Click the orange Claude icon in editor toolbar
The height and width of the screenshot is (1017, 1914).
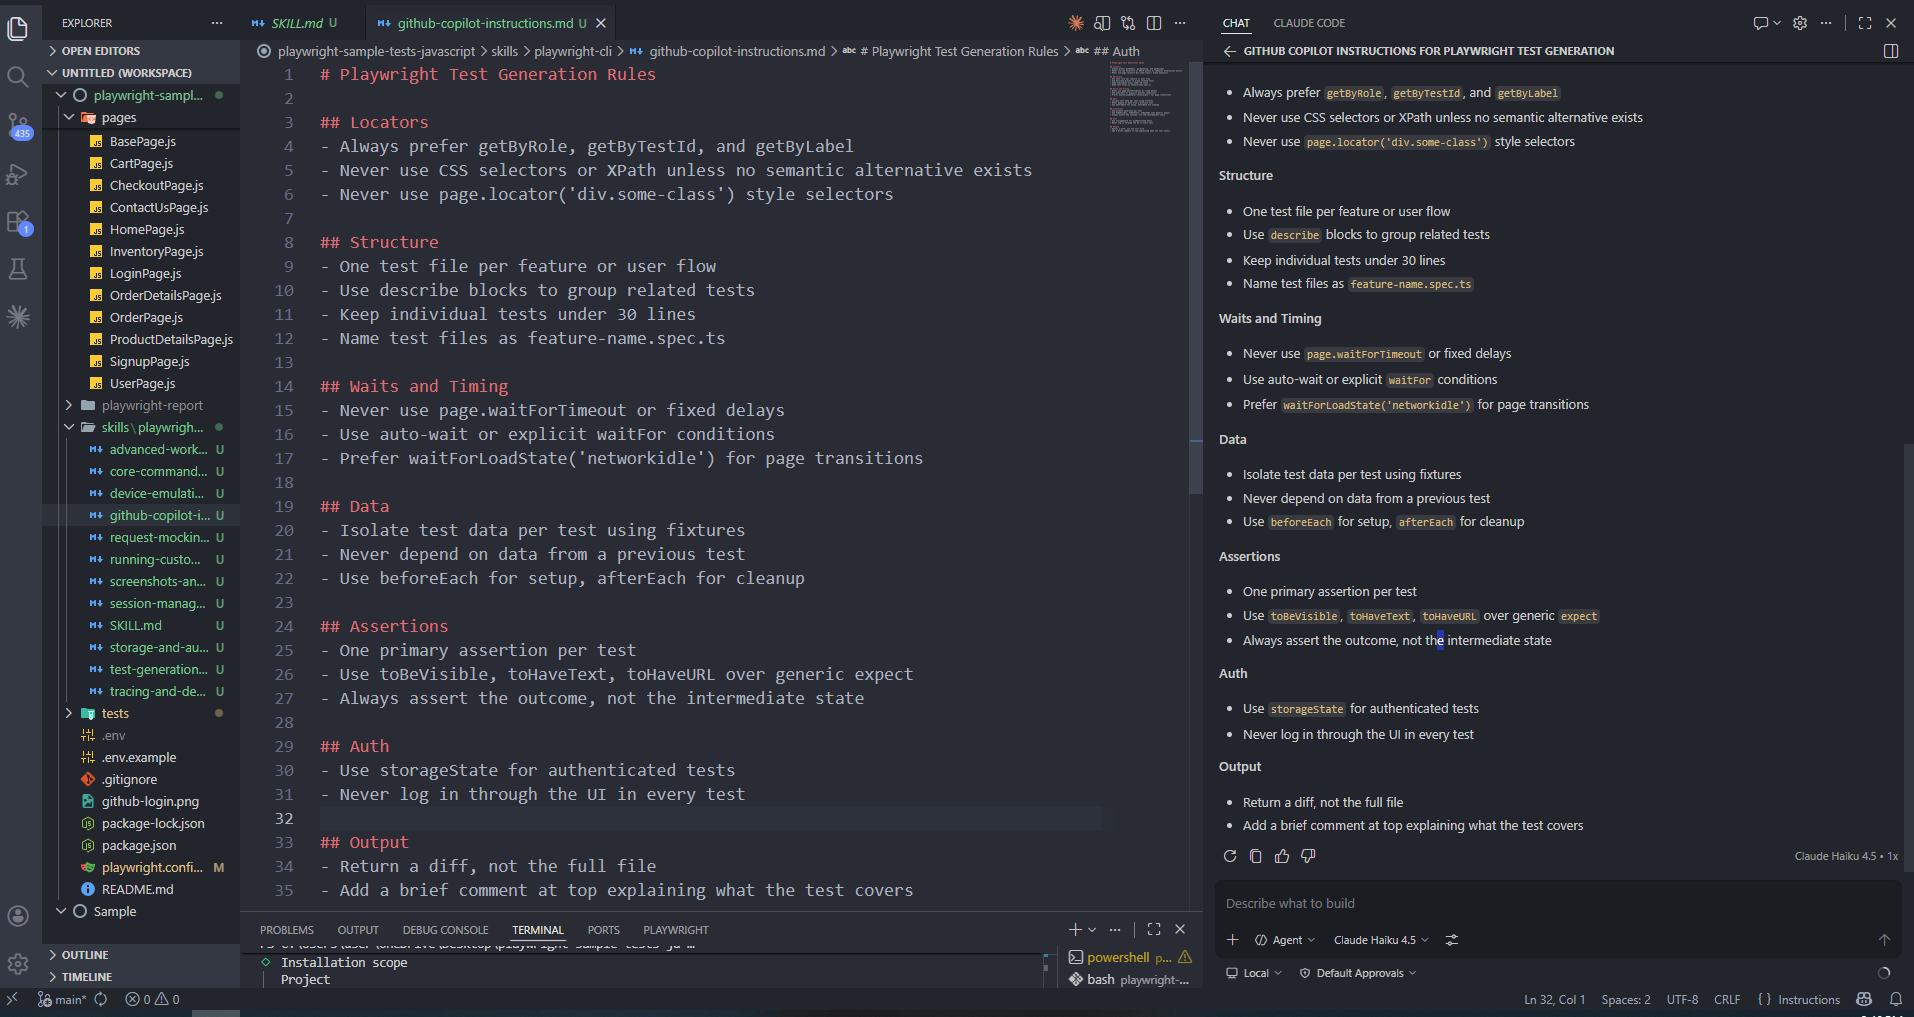[x=1076, y=23]
